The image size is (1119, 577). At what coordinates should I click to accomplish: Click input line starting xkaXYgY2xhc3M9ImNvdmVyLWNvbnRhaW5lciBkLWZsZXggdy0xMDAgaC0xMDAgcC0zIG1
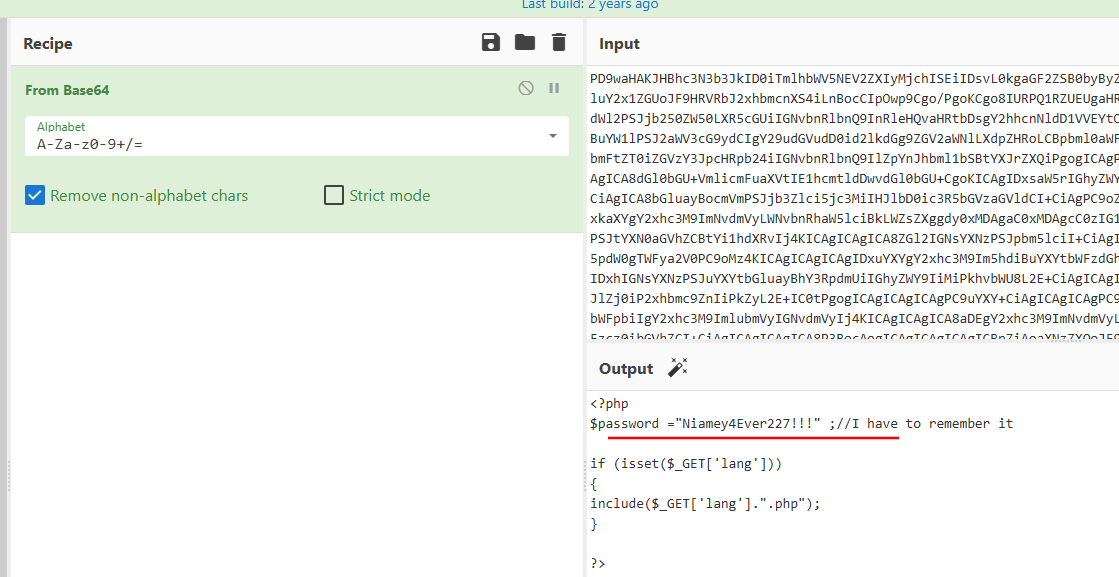854,218
